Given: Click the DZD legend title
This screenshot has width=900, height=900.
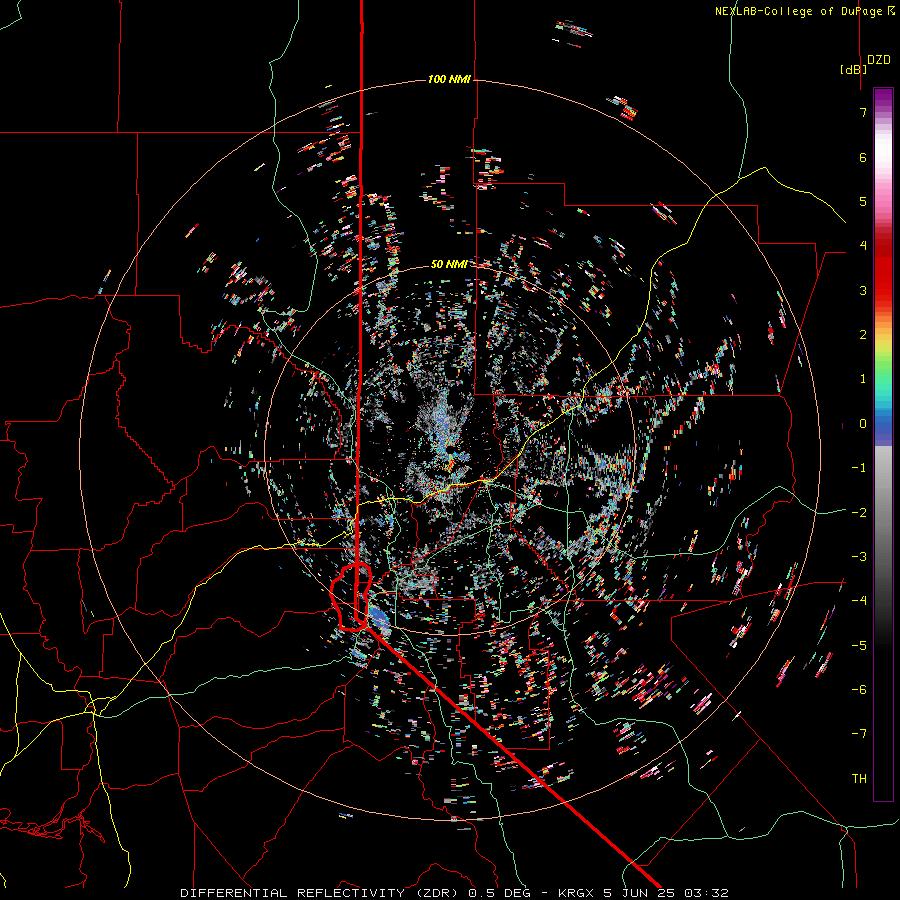Looking at the screenshot, I should (x=879, y=60).
